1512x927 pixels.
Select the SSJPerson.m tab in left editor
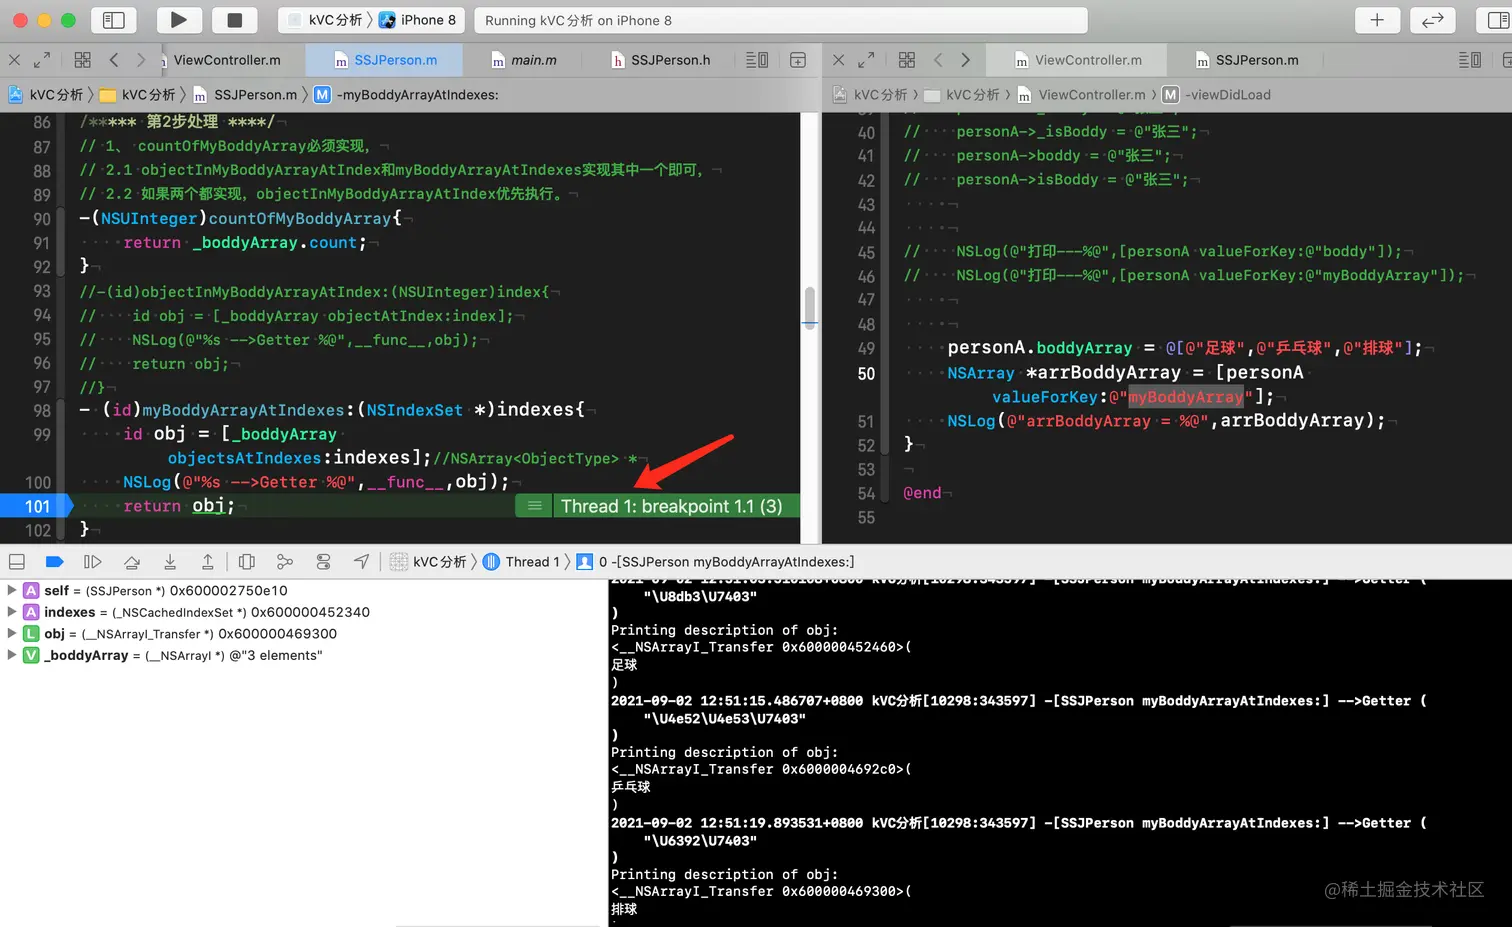pos(386,60)
